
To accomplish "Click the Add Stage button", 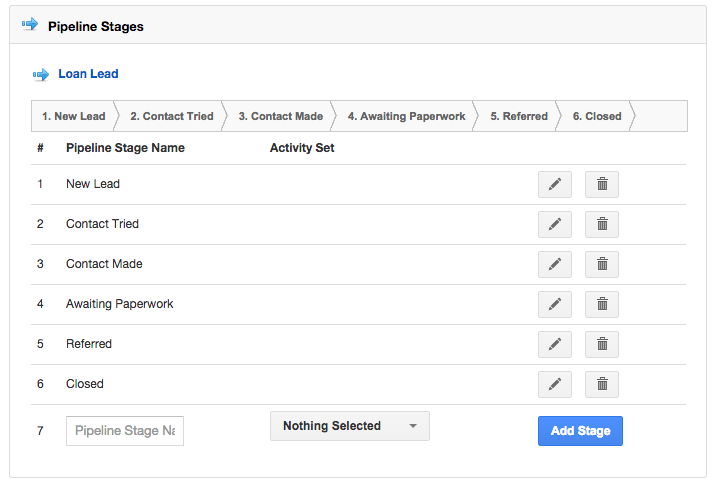I will tap(580, 431).
